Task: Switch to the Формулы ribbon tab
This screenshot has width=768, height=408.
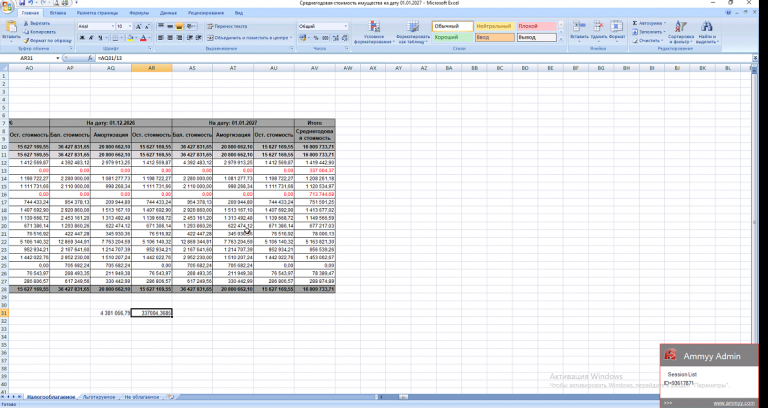Action: (139, 13)
